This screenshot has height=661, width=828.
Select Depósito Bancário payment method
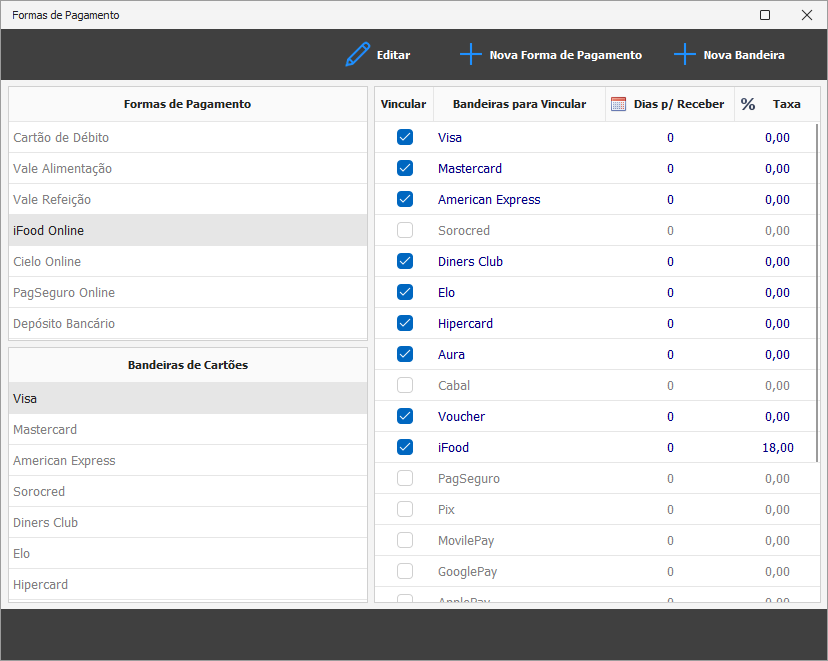tap(64, 324)
